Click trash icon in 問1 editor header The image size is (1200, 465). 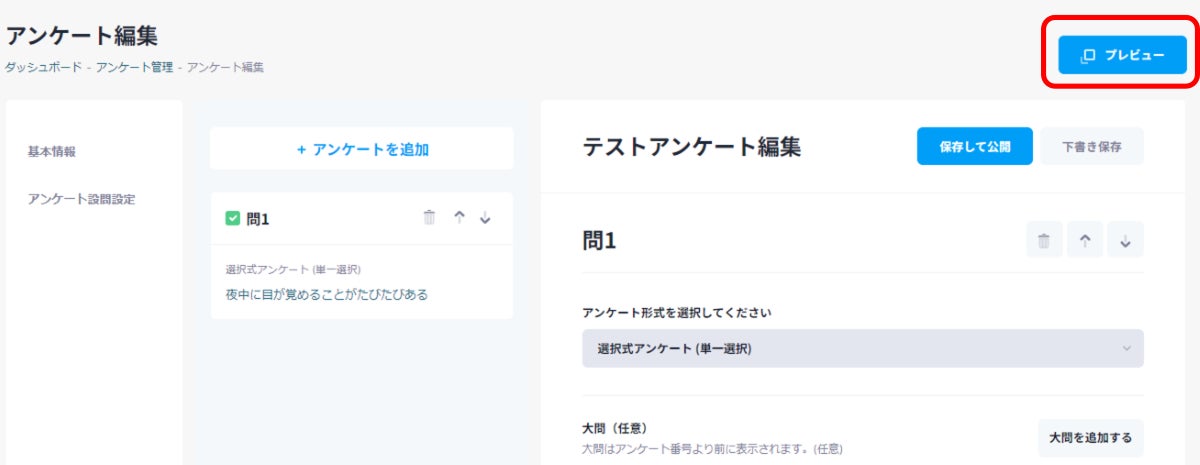click(1044, 240)
